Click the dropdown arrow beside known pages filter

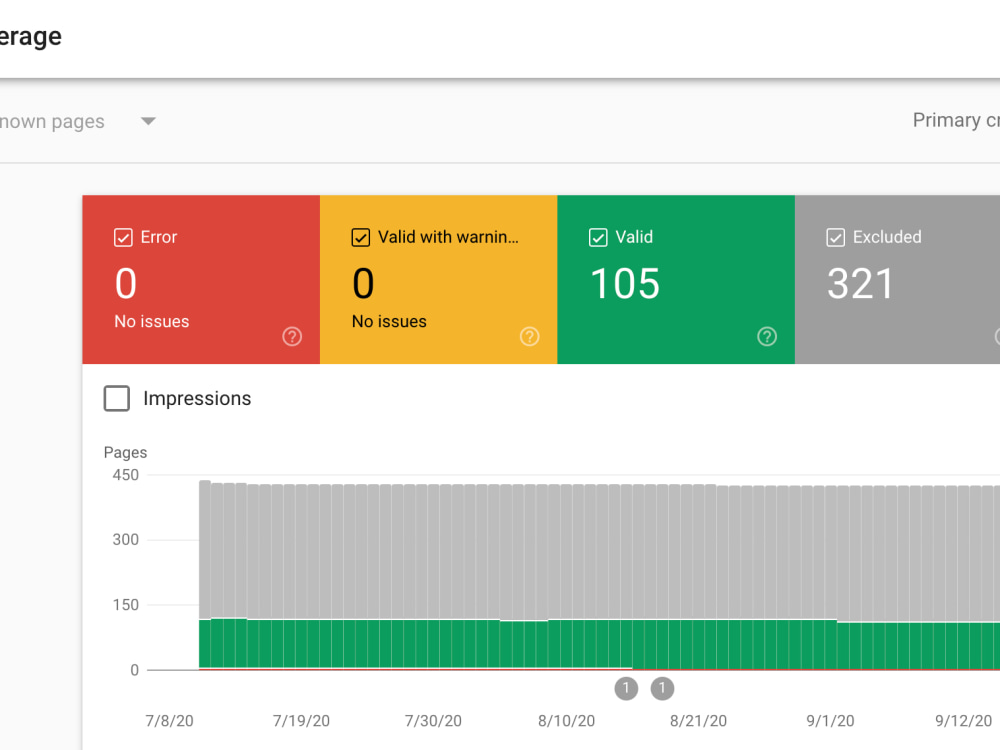[147, 121]
